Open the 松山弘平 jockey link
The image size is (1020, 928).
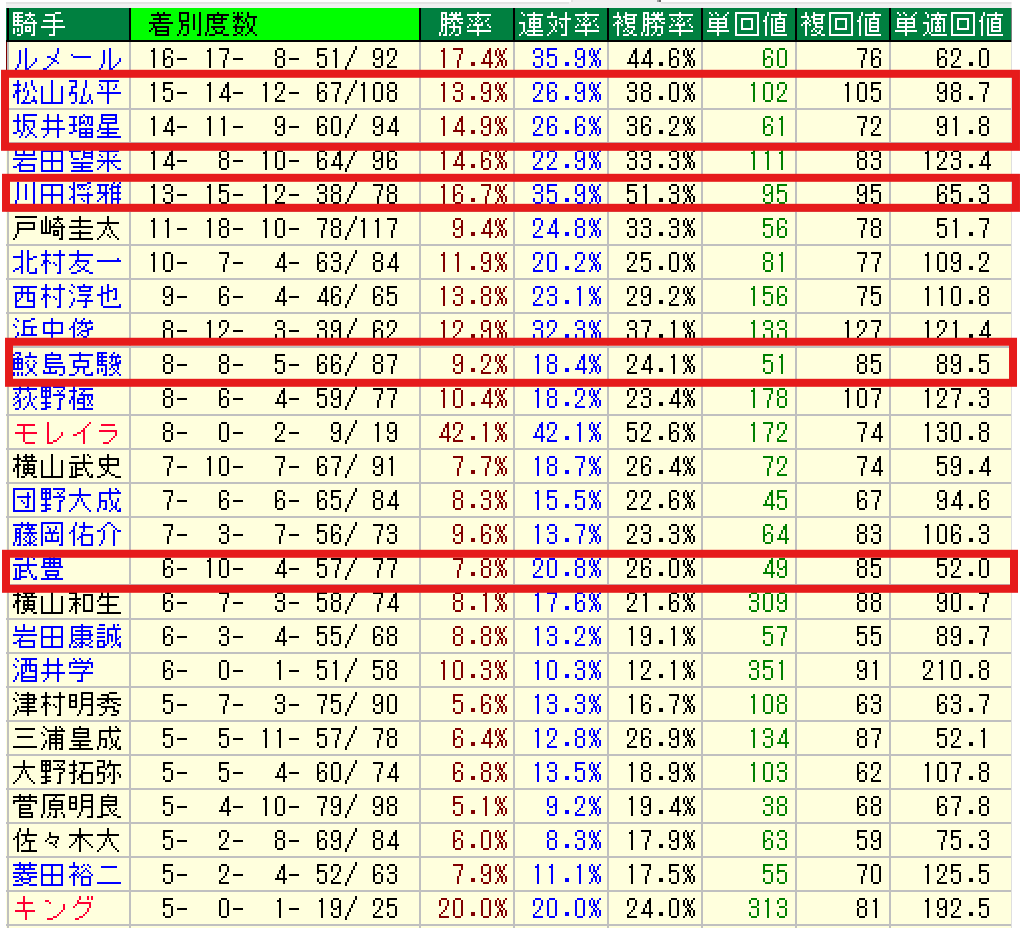pyautogui.click(x=67, y=93)
